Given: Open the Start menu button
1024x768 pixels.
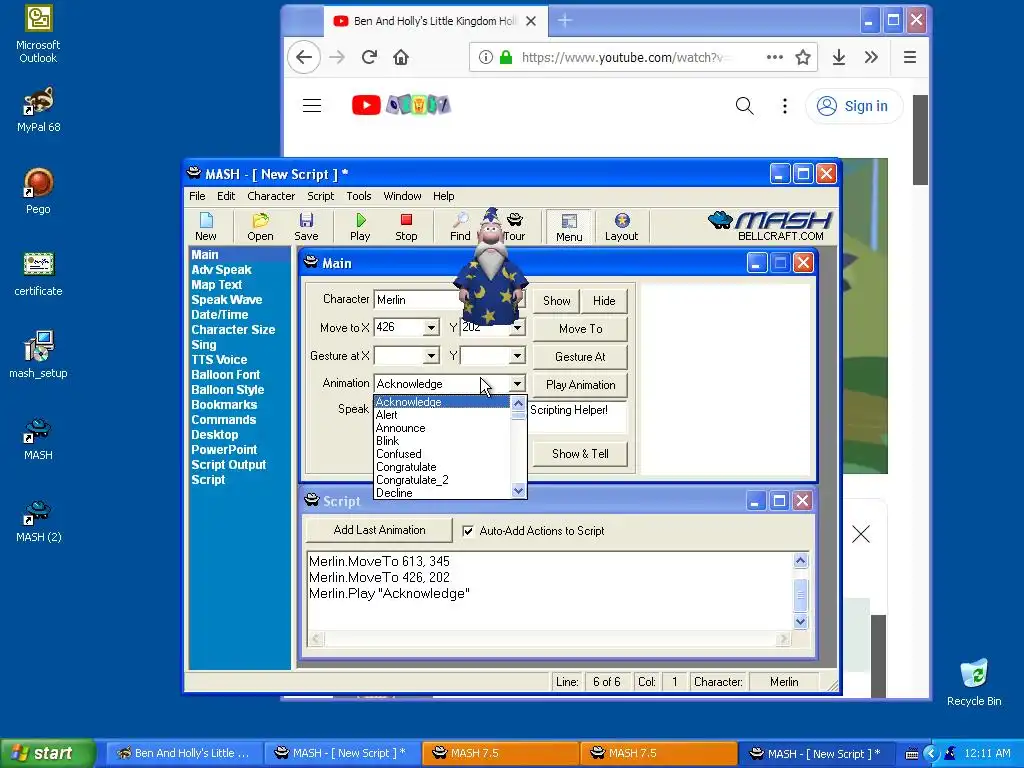Looking at the screenshot, I should [x=48, y=753].
